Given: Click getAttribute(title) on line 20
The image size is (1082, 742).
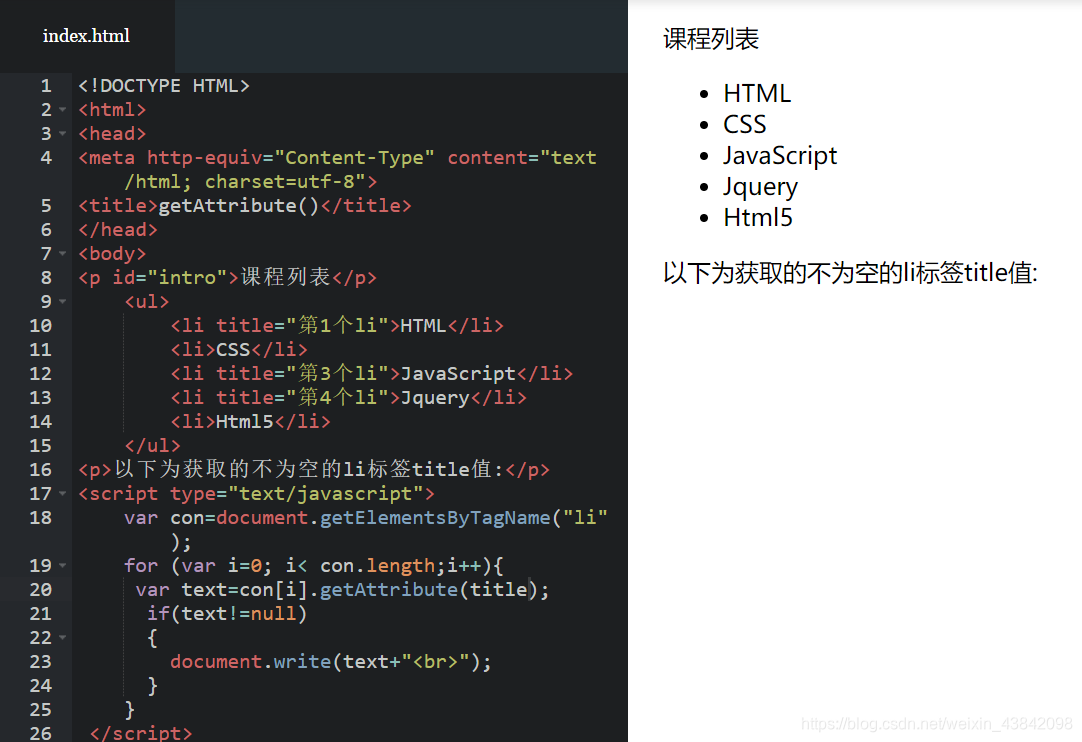Looking at the screenshot, I should pos(429,589).
